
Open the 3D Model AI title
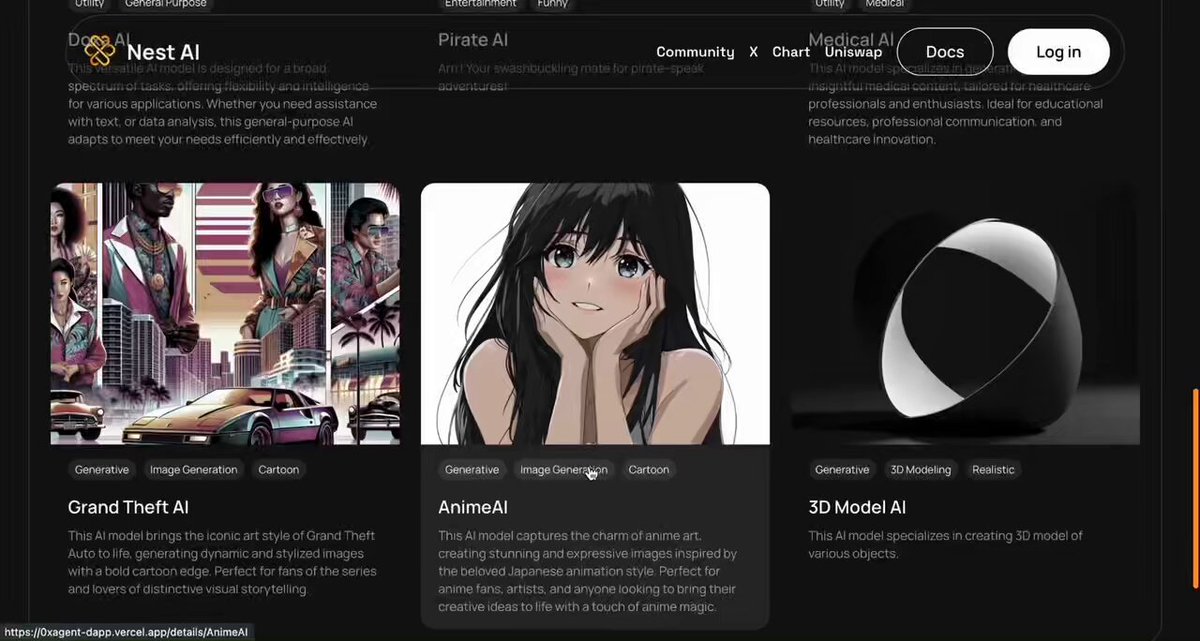point(857,507)
